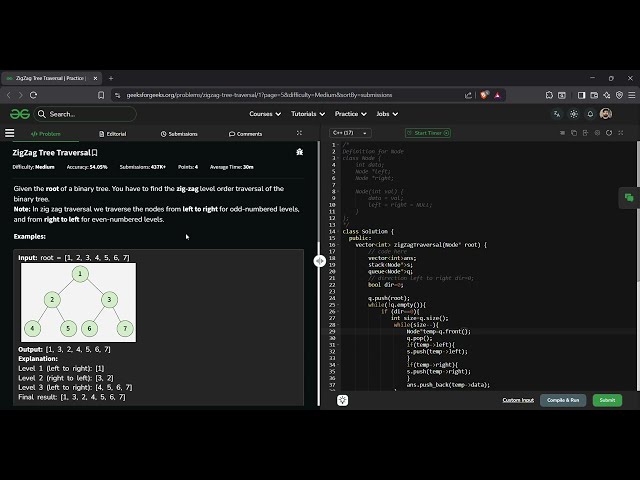Screen dimensions: 640x480
Task: Open the floating chat icon on the right edge
Action: click(x=629, y=198)
